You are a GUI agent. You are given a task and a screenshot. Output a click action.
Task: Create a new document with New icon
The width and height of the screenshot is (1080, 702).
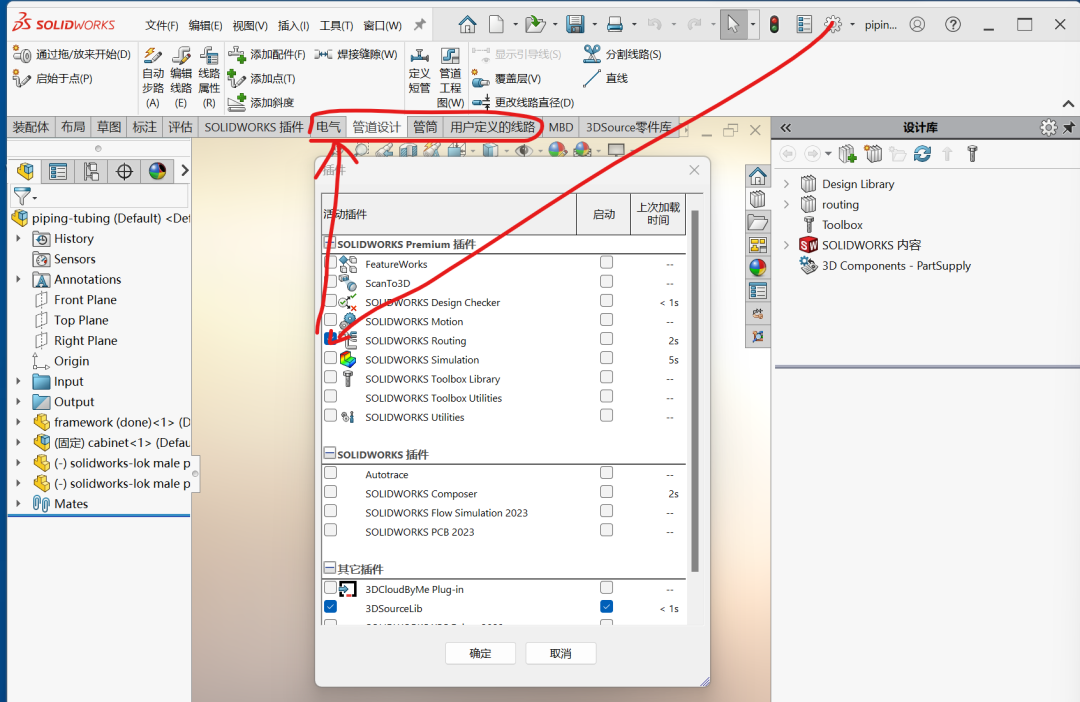pyautogui.click(x=496, y=25)
